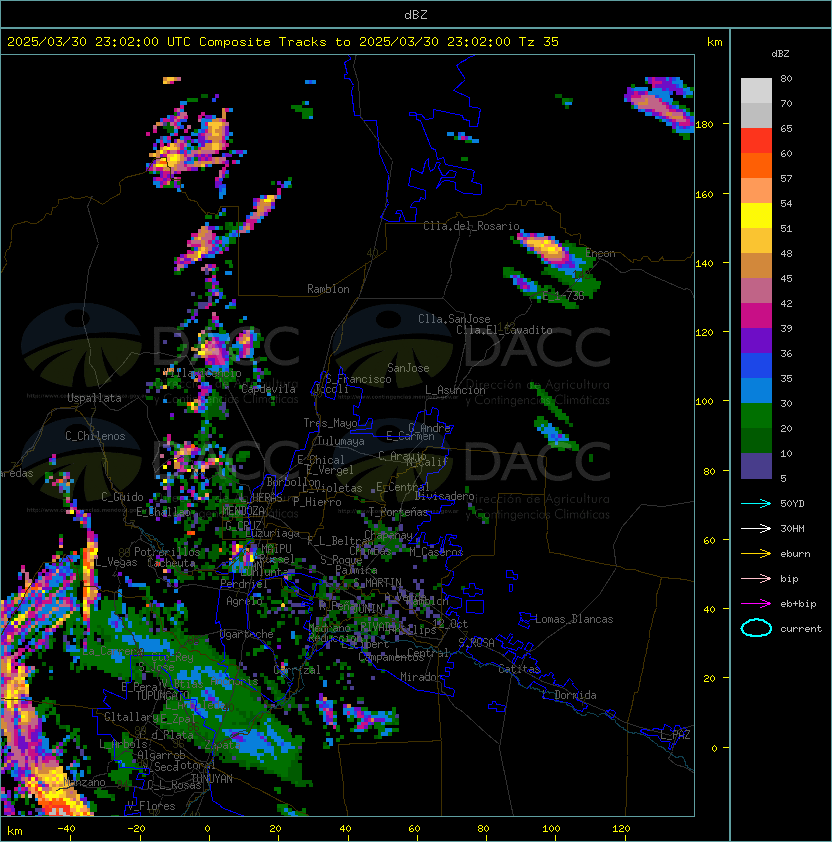Image resolution: width=832 pixels, height=842 pixels.
Task: Pick the green swatch below 30 dBZ
Action: 756,416
